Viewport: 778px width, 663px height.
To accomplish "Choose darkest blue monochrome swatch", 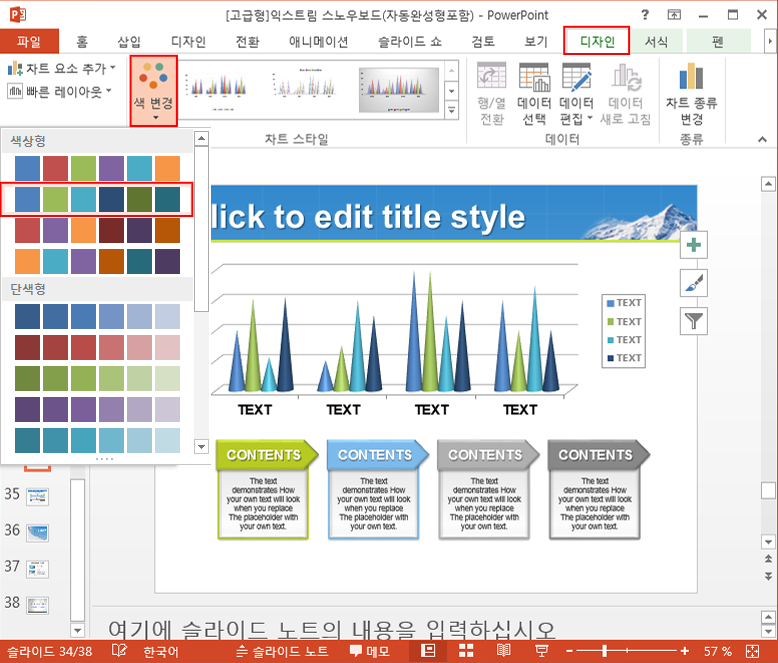I will click(x=27, y=317).
